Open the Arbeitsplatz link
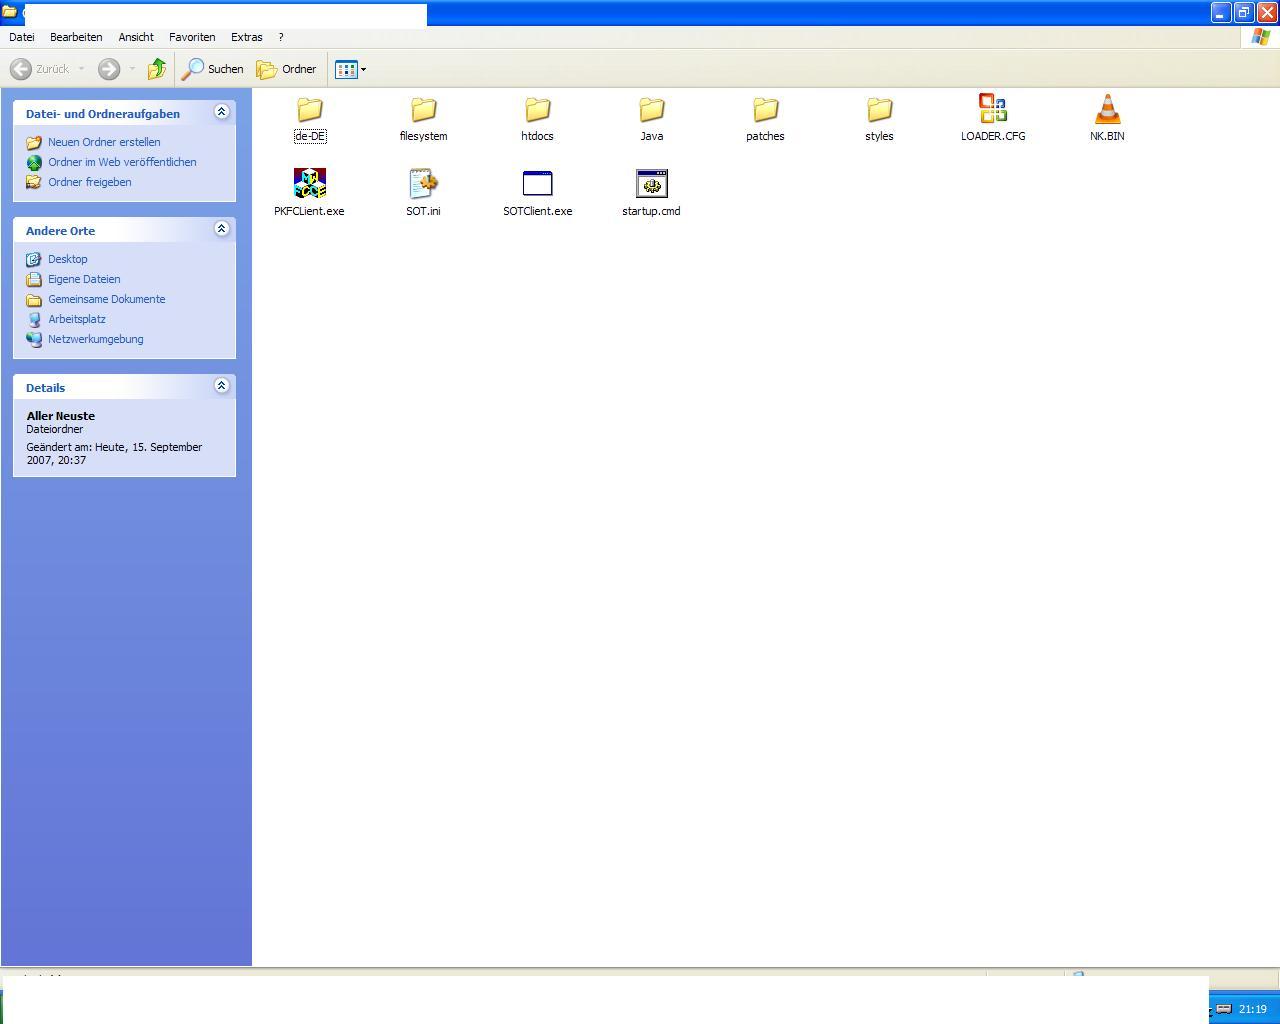This screenshot has width=1280, height=1024. [x=77, y=319]
